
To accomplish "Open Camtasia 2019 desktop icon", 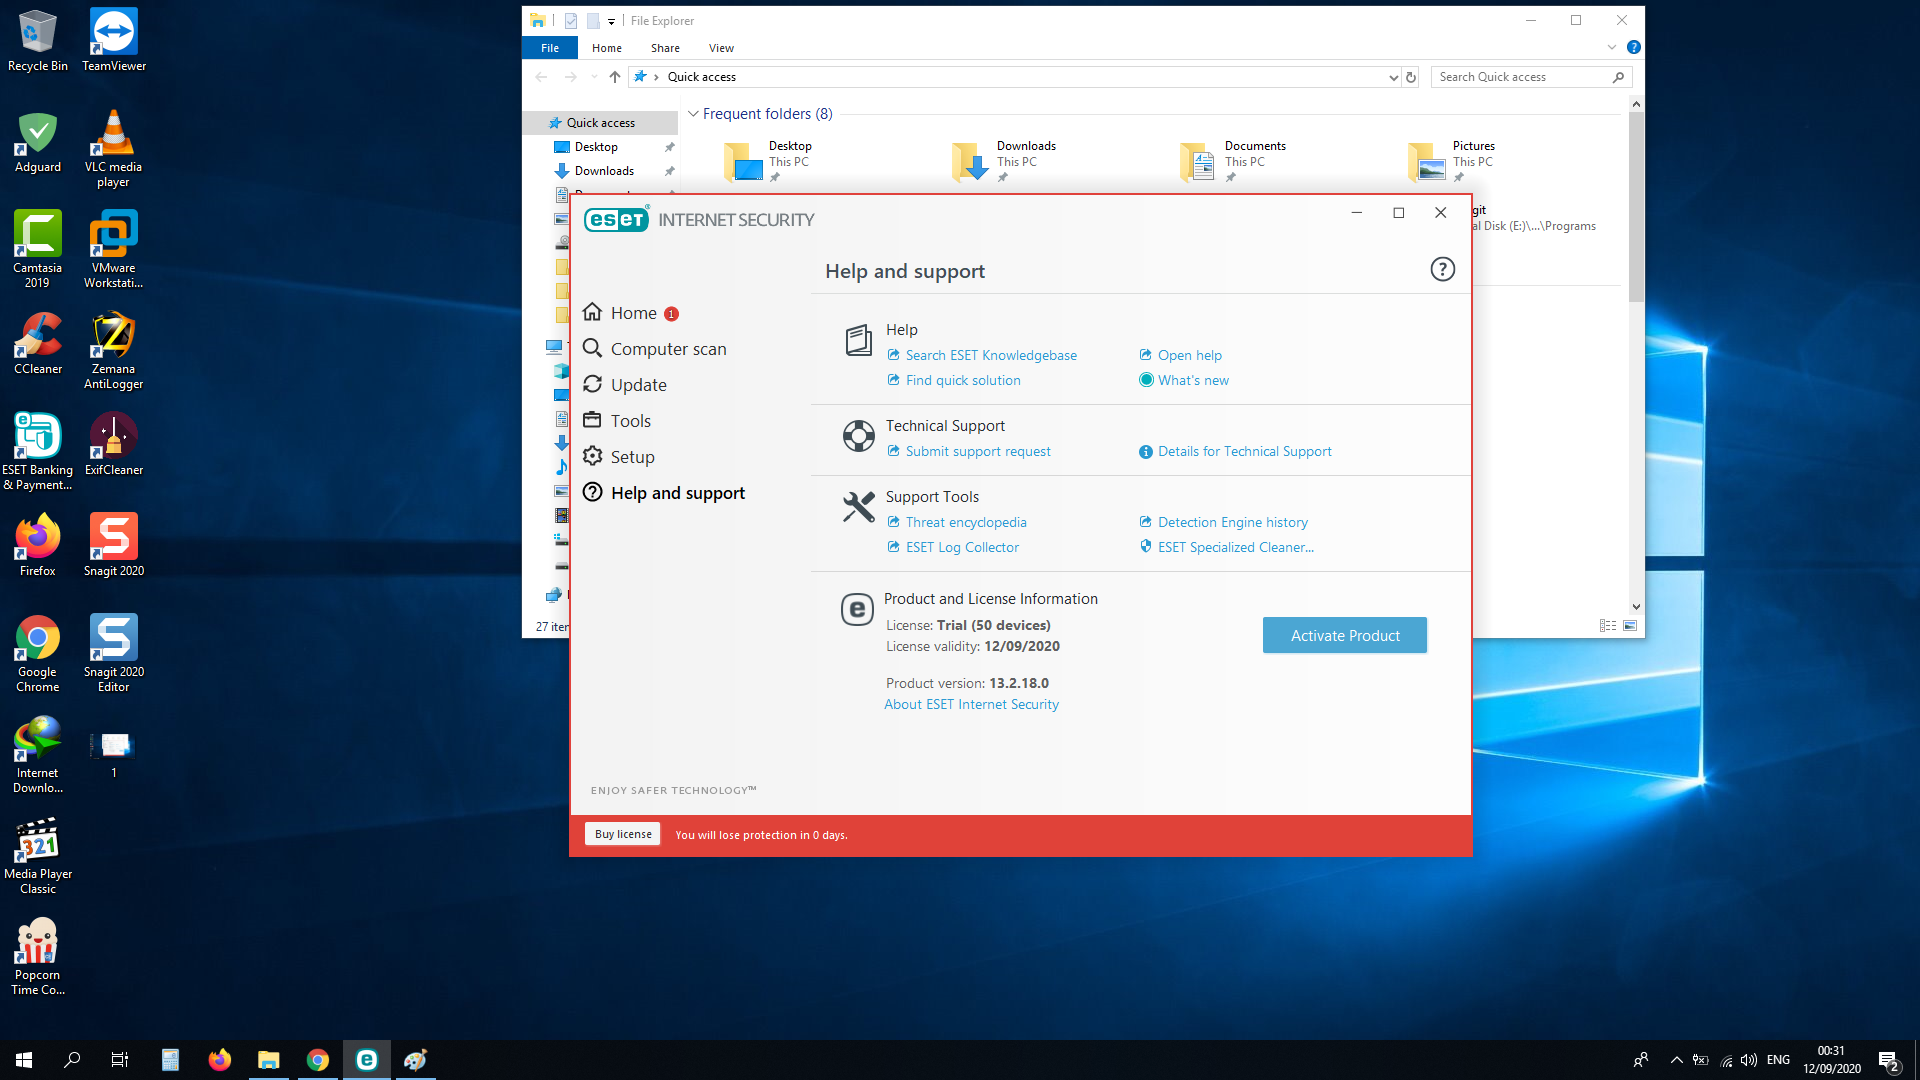I will [x=37, y=249].
